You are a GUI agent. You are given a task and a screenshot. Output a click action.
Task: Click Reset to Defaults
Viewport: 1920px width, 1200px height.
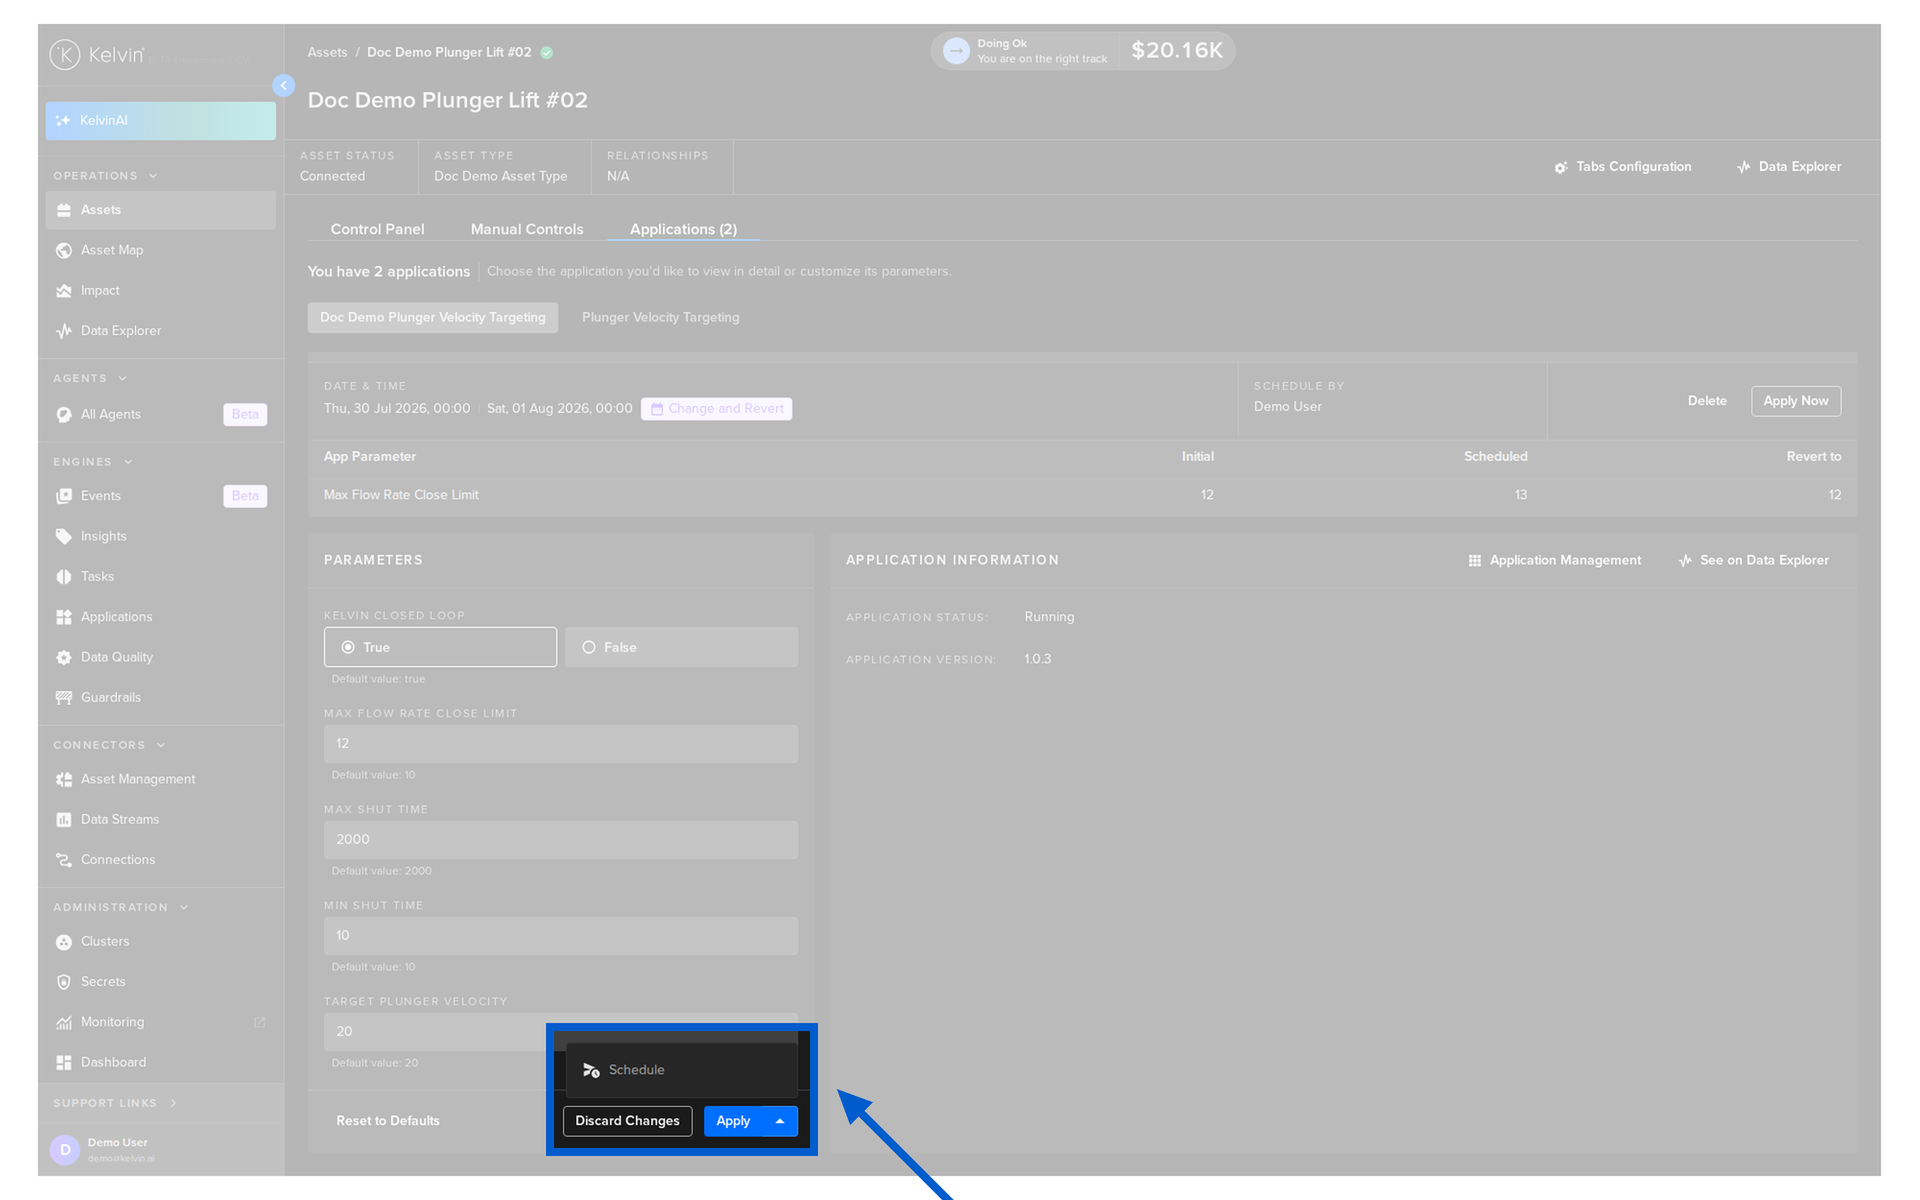388,1121
